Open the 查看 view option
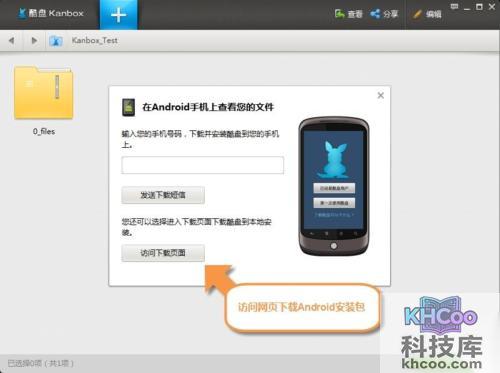This screenshot has width=500, height=373. point(348,14)
